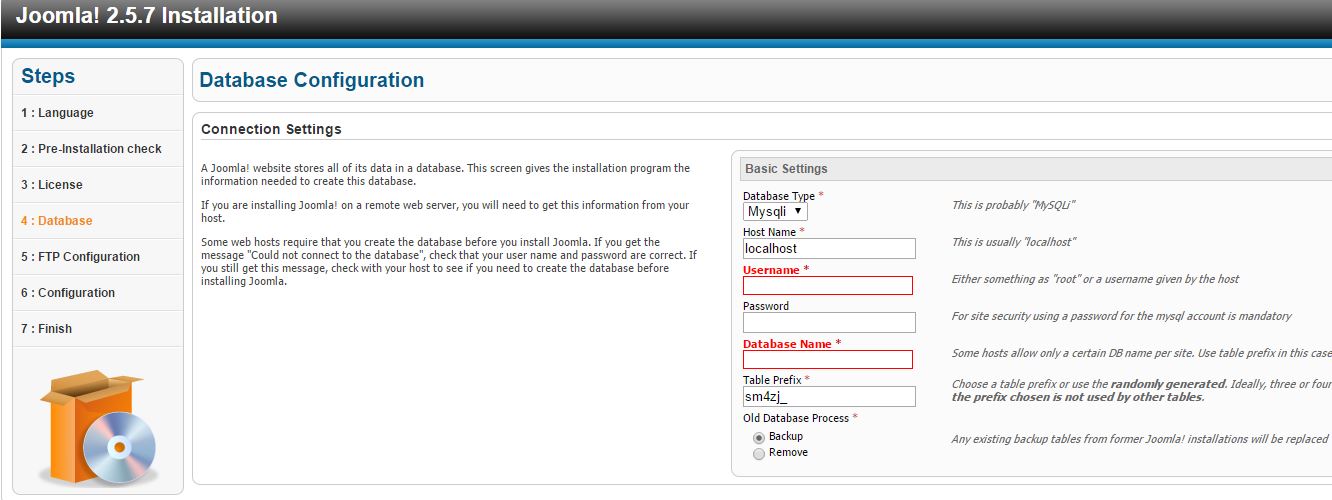Click step 4 Database
1332x500 pixels.
[57, 221]
